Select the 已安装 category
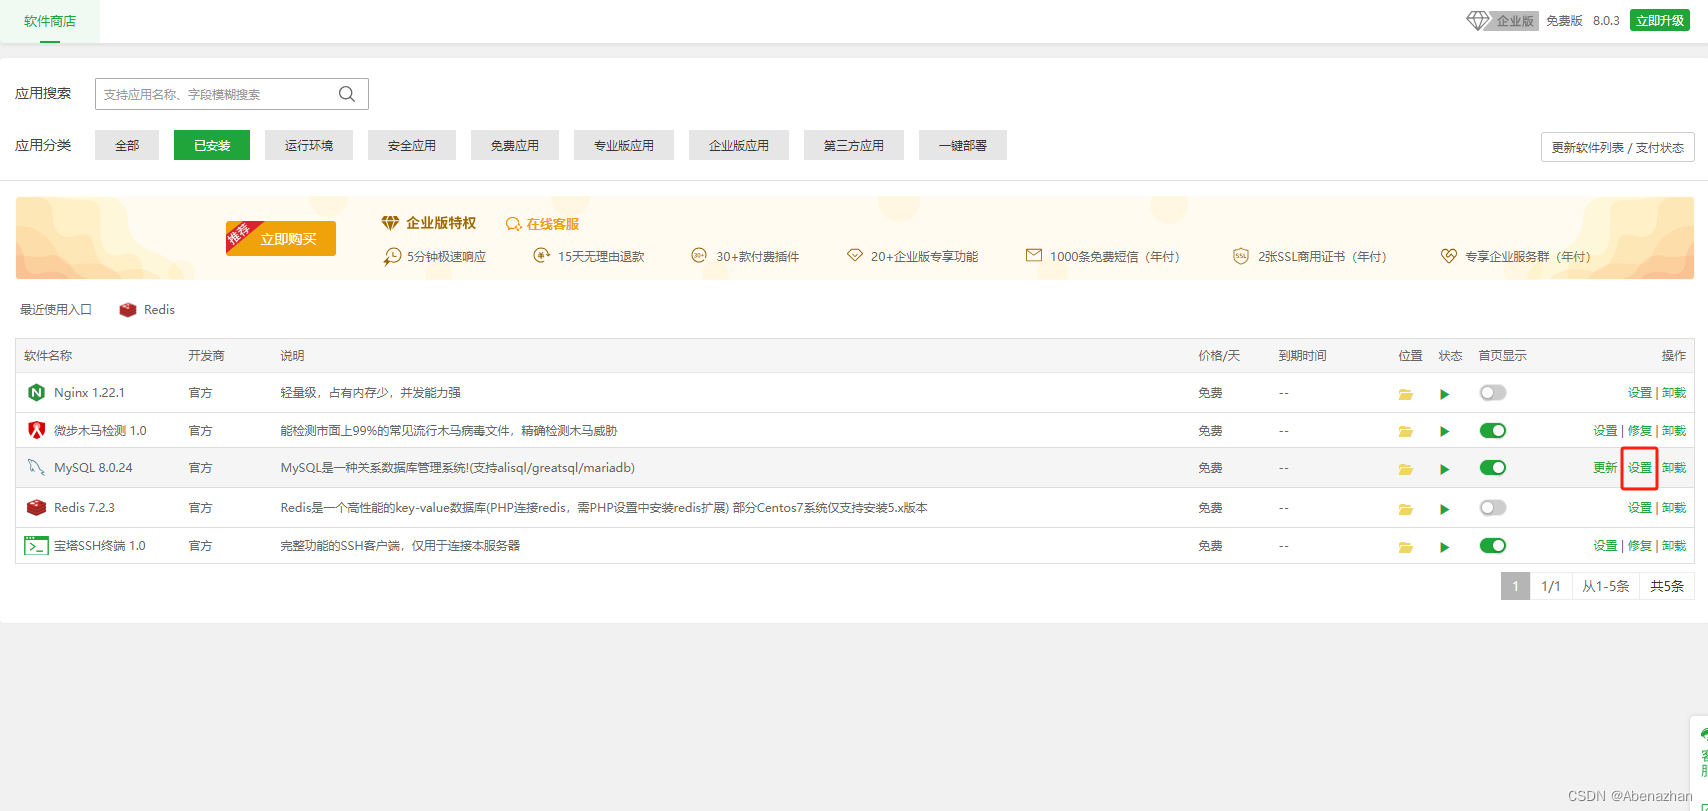 [212, 145]
